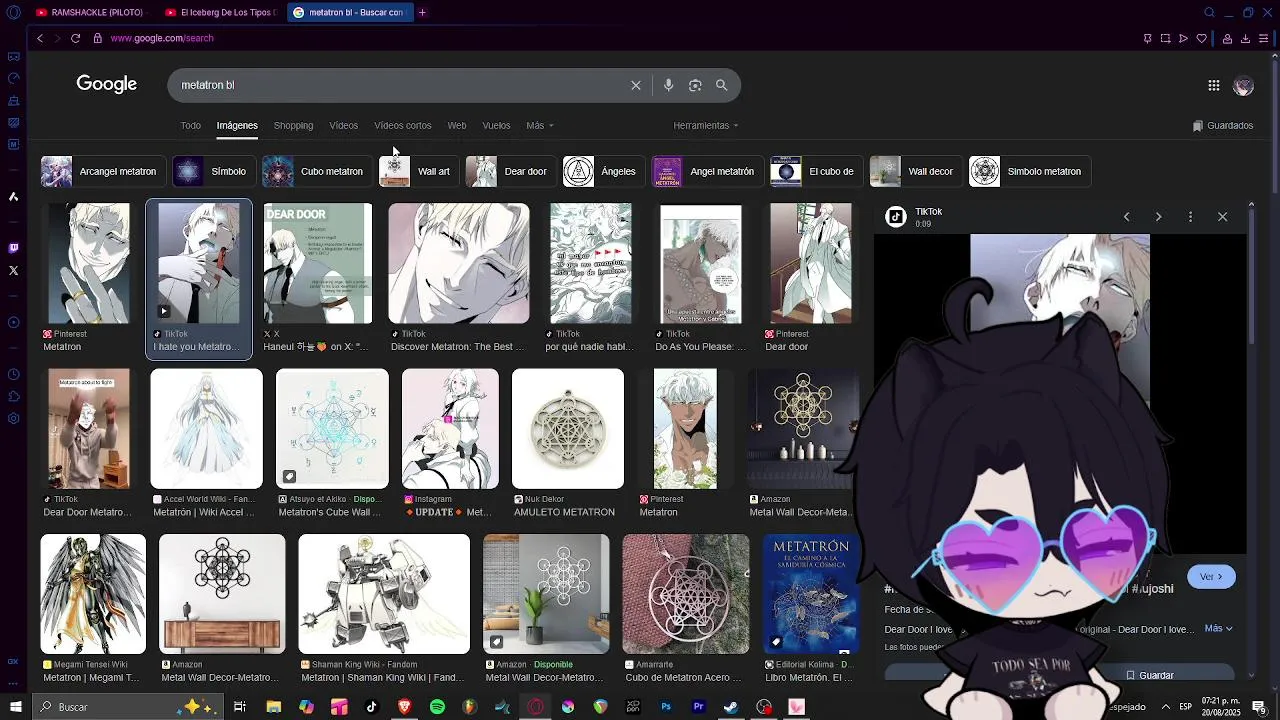Viewport: 1280px width, 720px height.
Task: Open the player icon in browser toolbar
Action: coord(1183,38)
